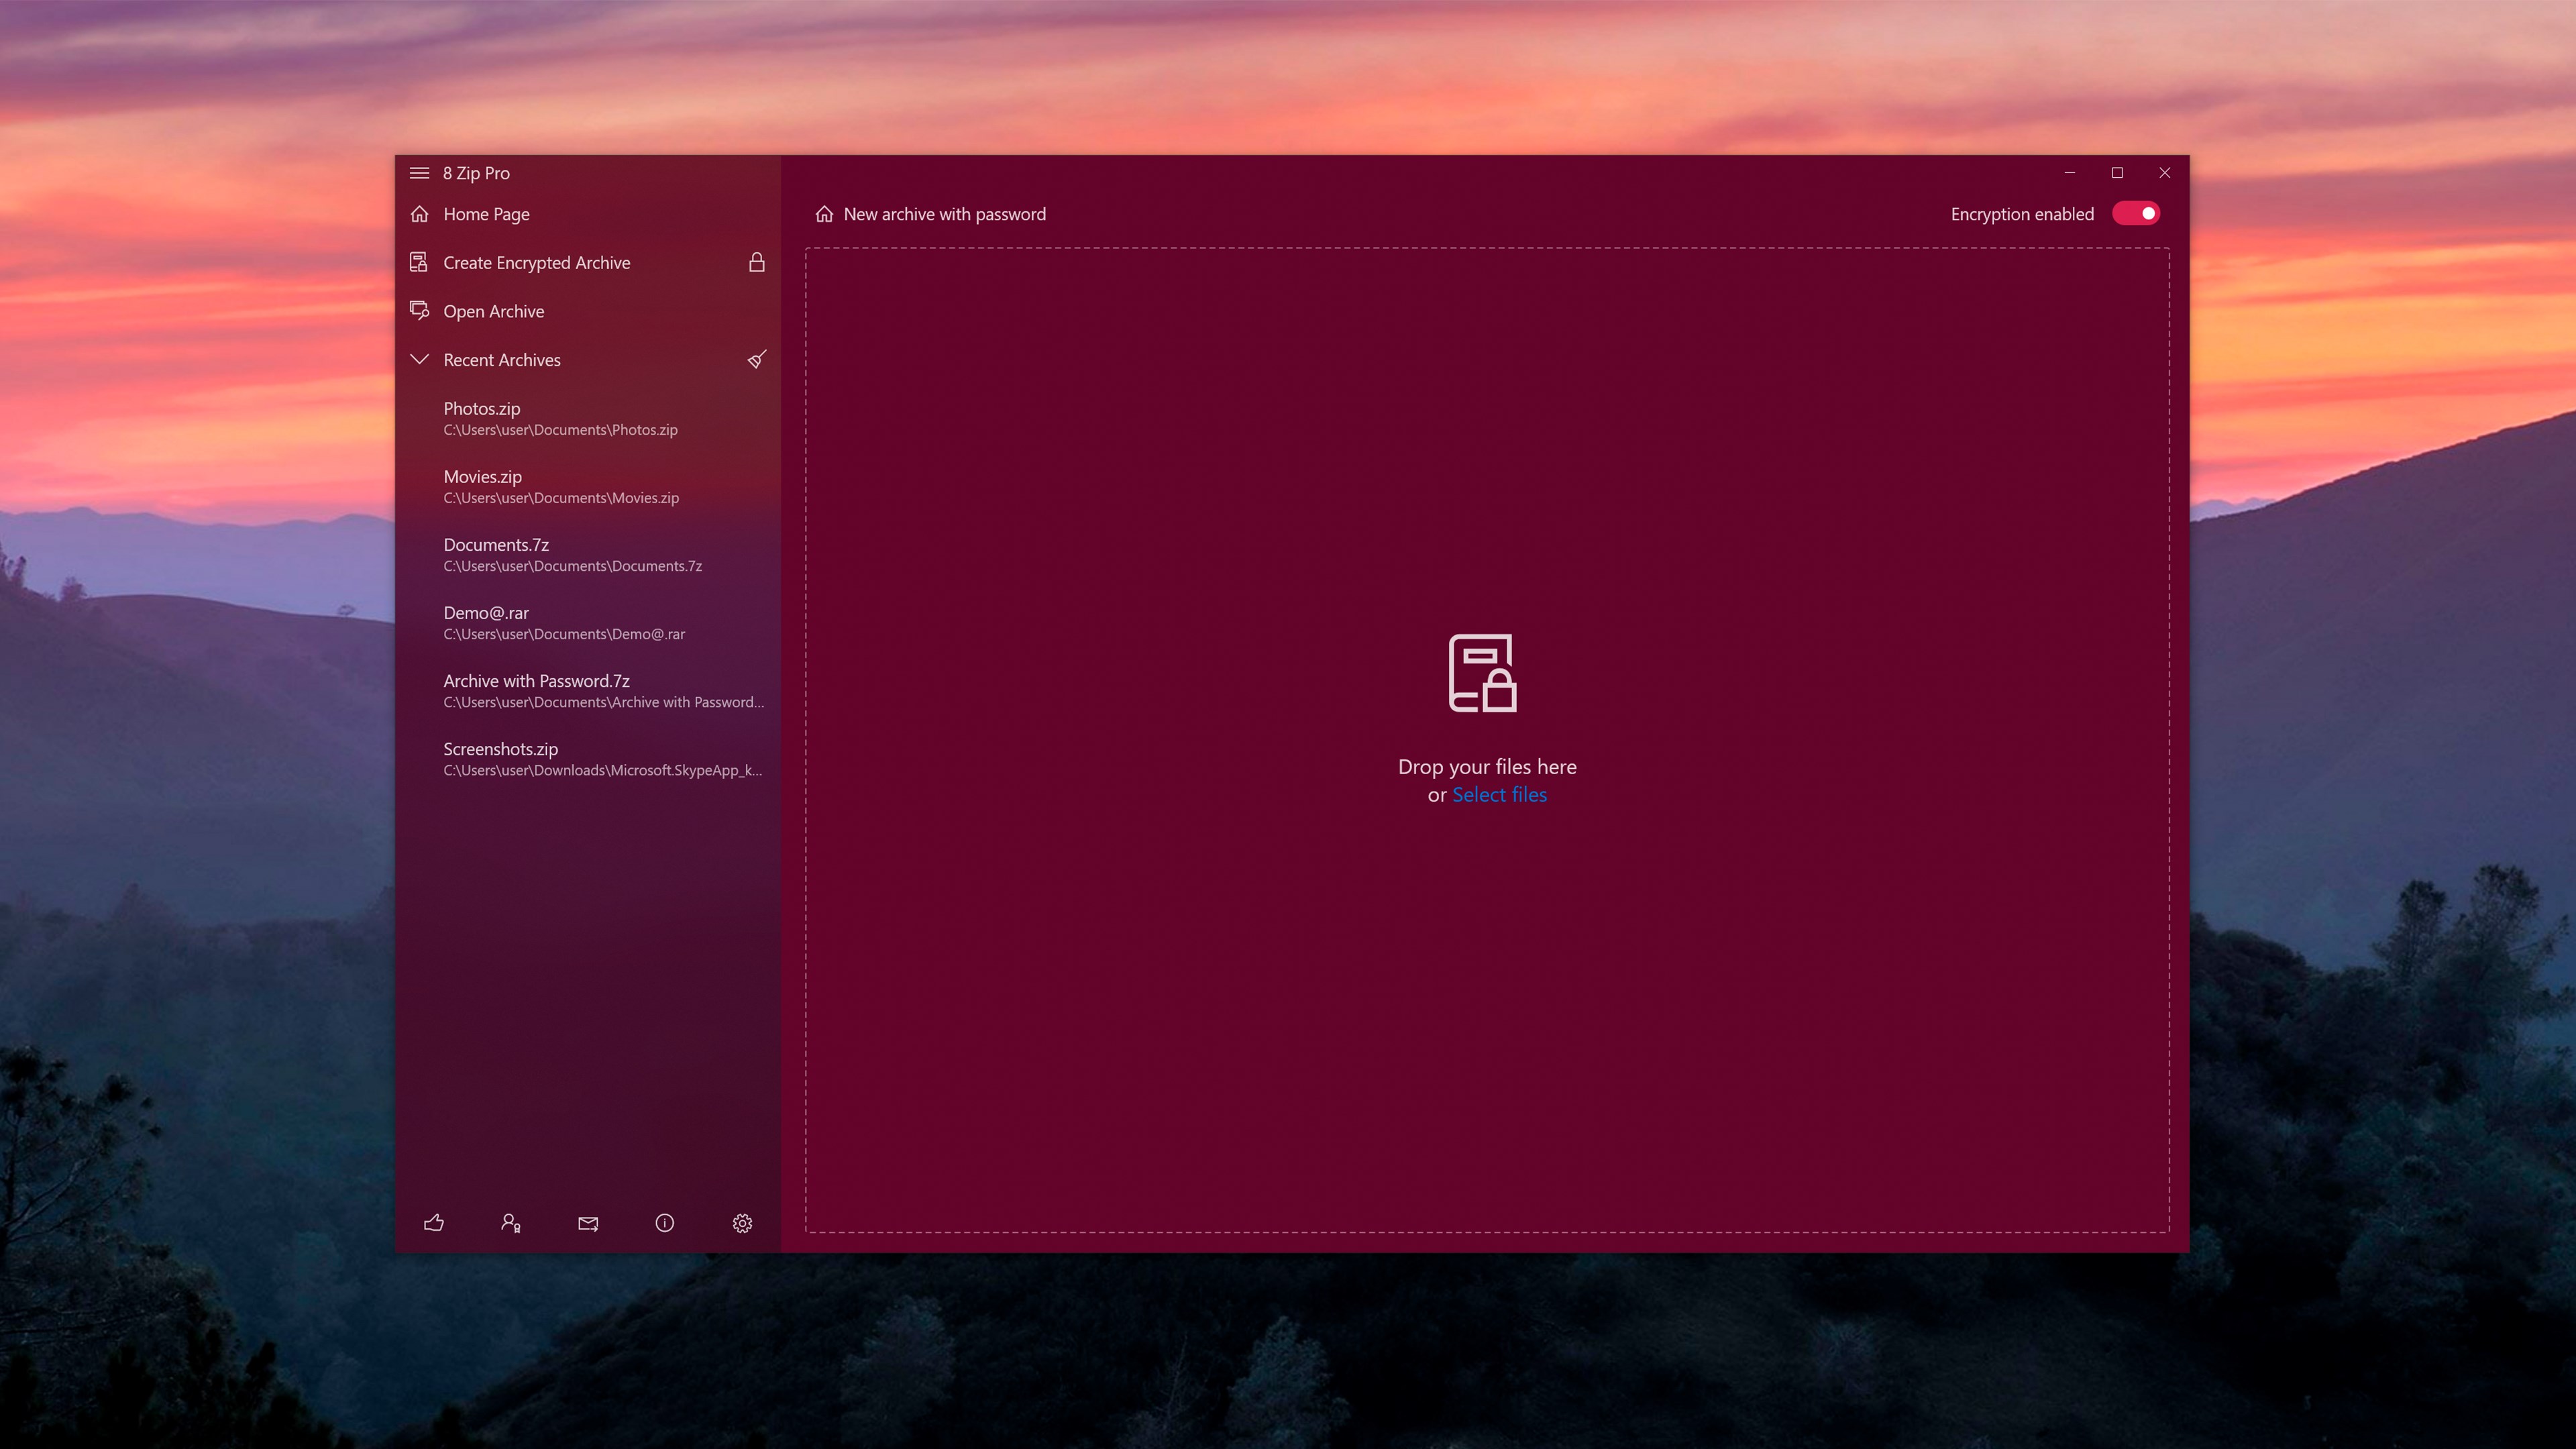Screen dimensions: 2576x1449
Task: Select Home Page in the sidebar
Action: click(486, 213)
